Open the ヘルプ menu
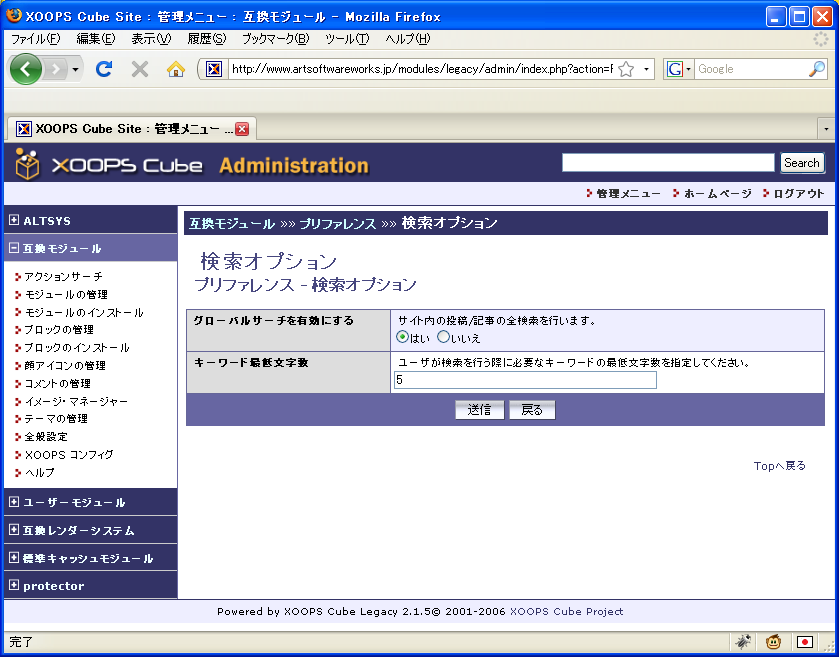 coord(408,39)
